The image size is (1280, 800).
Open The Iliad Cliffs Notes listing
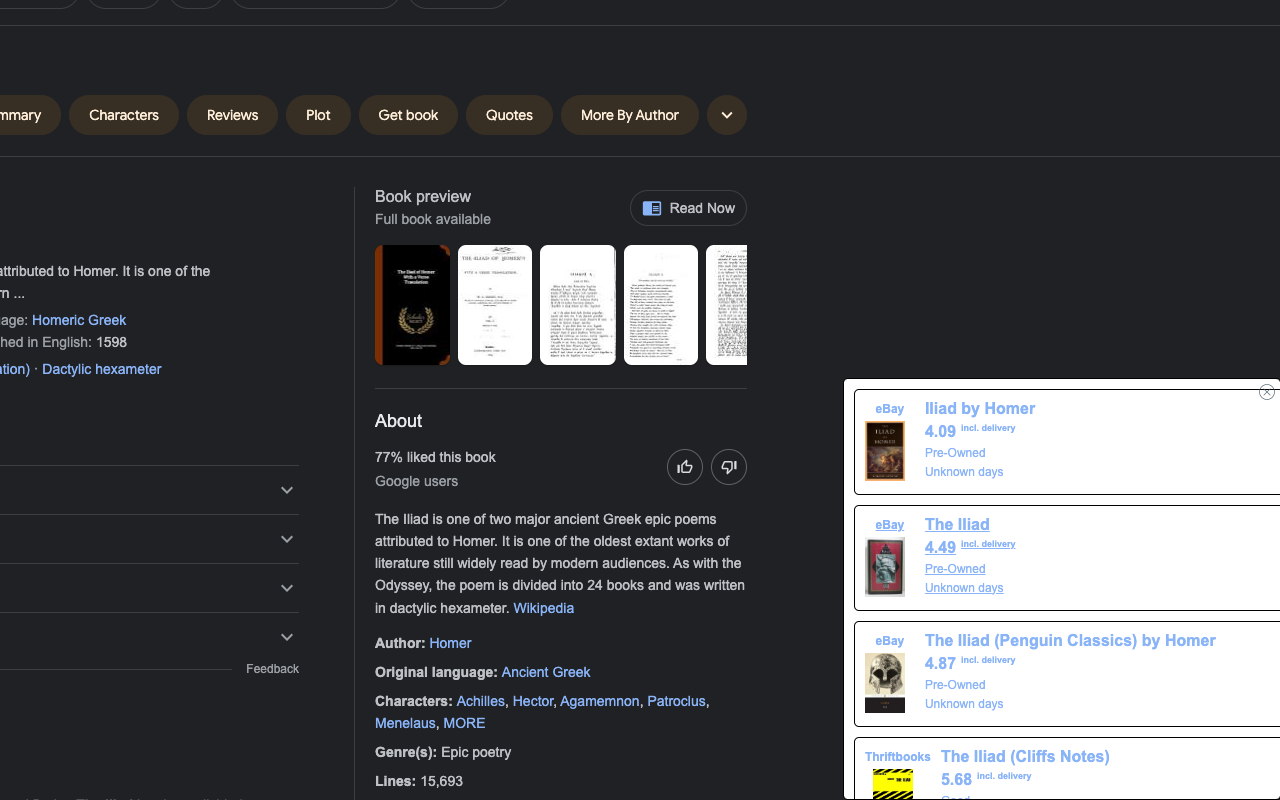tap(1025, 756)
